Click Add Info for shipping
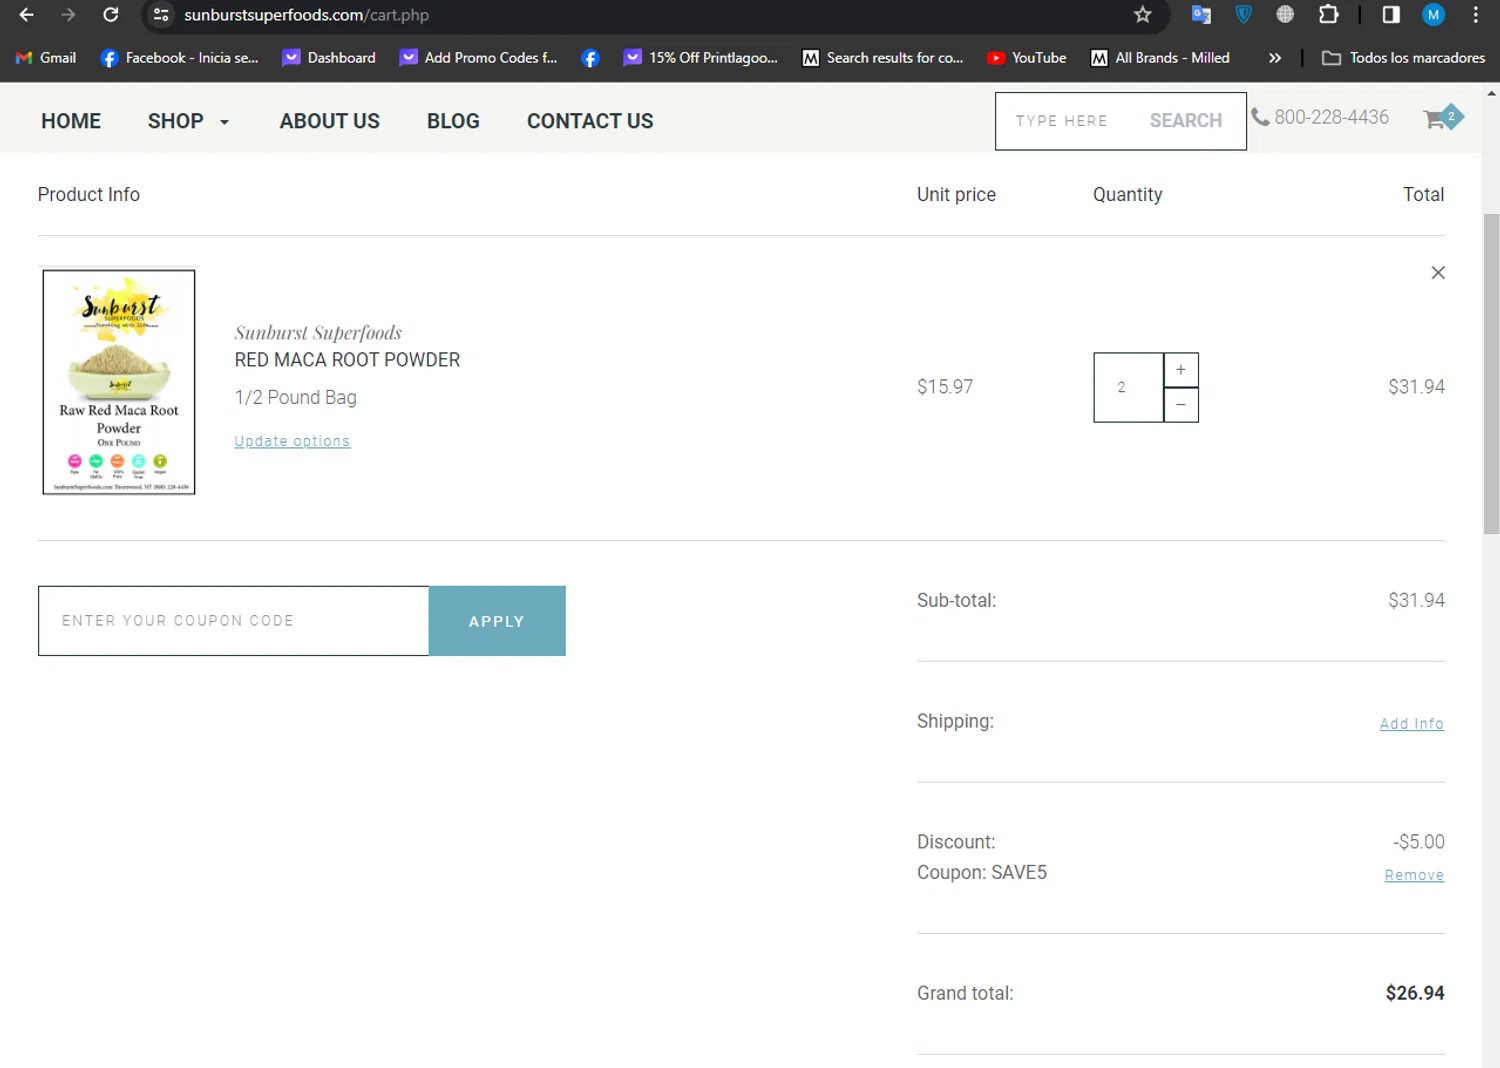1500x1068 pixels. 1412,724
